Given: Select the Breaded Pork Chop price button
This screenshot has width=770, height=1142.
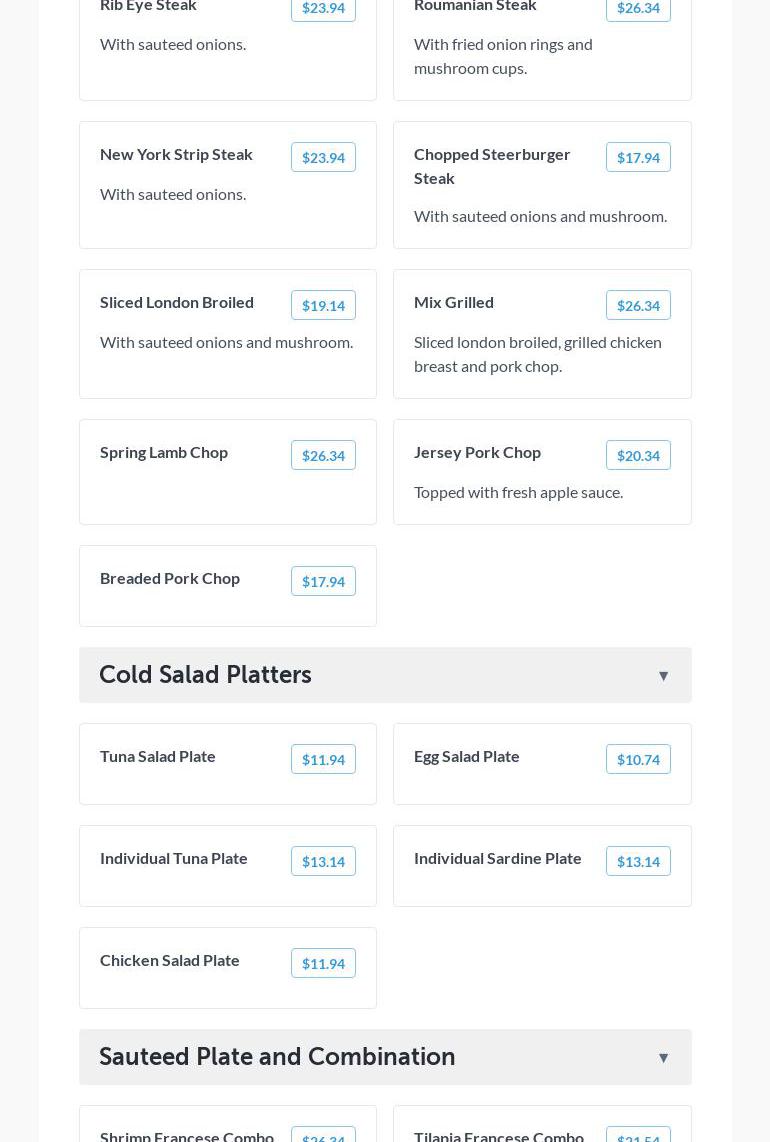Looking at the screenshot, I should pyautogui.click(x=323, y=582).
